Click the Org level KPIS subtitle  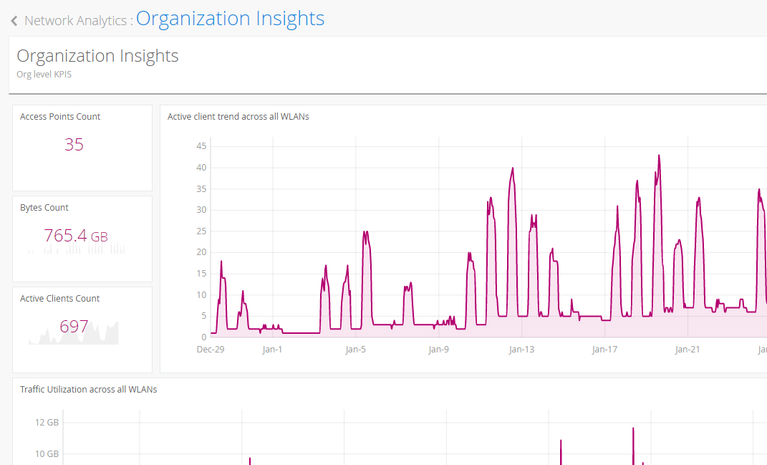(x=44, y=74)
